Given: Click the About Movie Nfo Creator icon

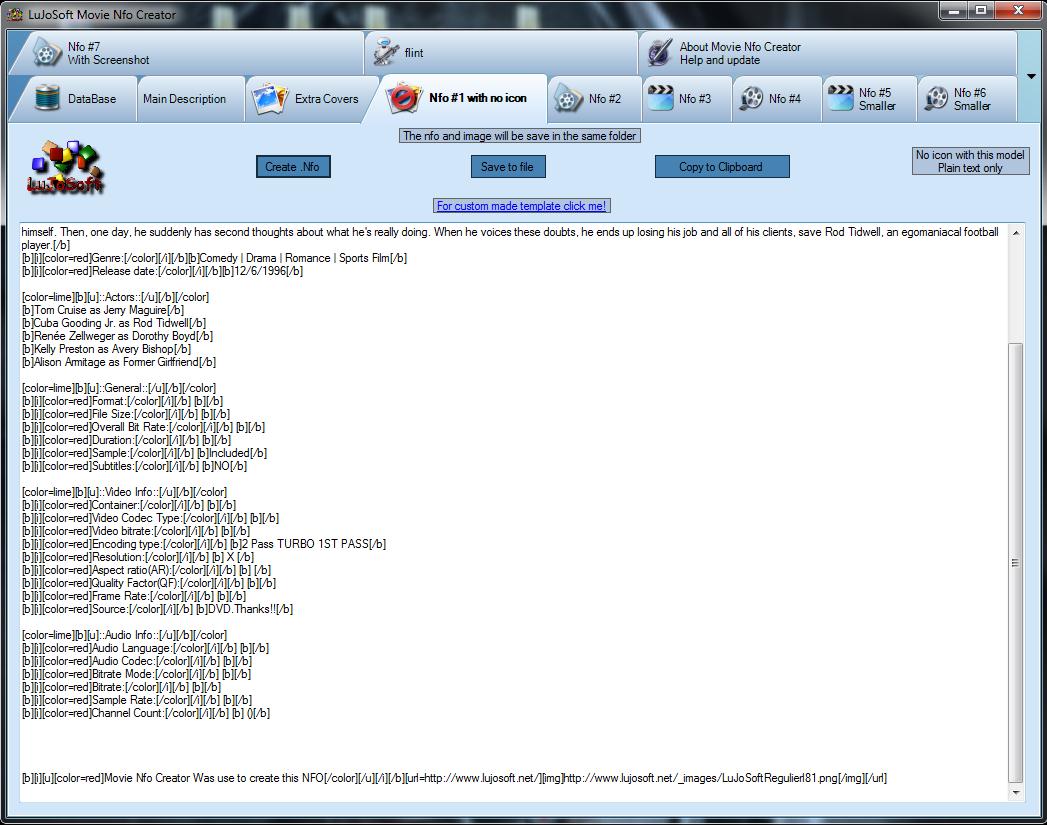Looking at the screenshot, I should pos(660,52).
